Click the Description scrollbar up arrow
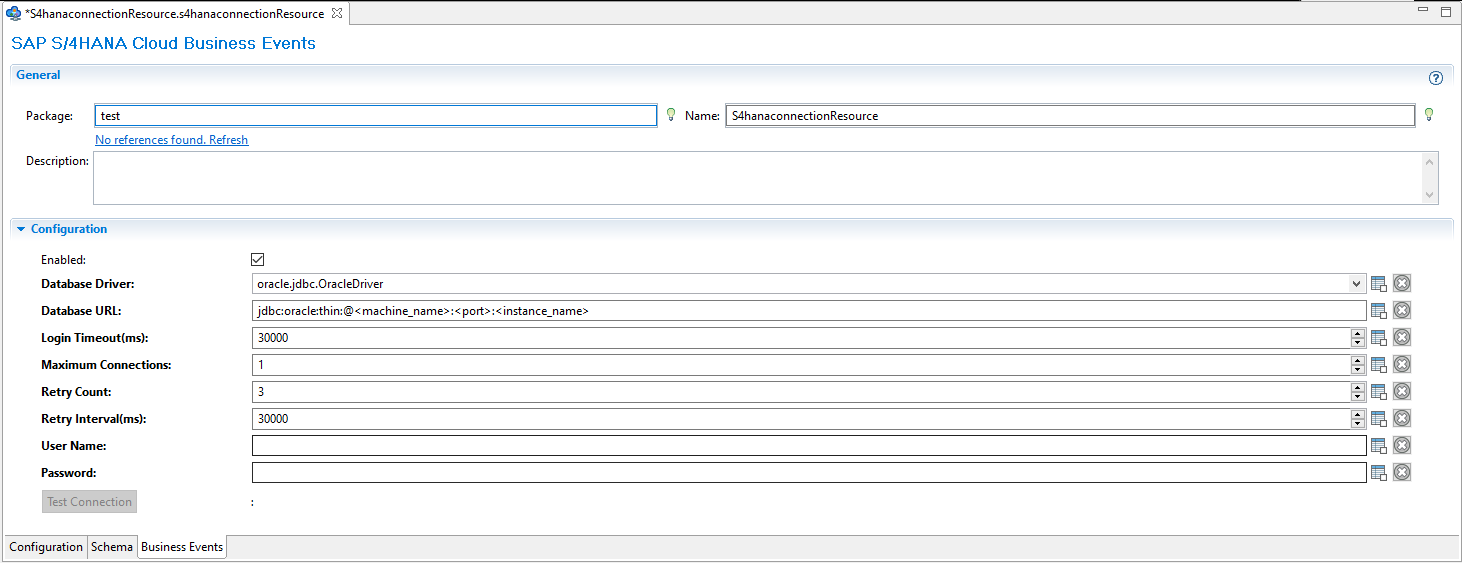The width and height of the screenshot is (1462, 563). click(1430, 161)
